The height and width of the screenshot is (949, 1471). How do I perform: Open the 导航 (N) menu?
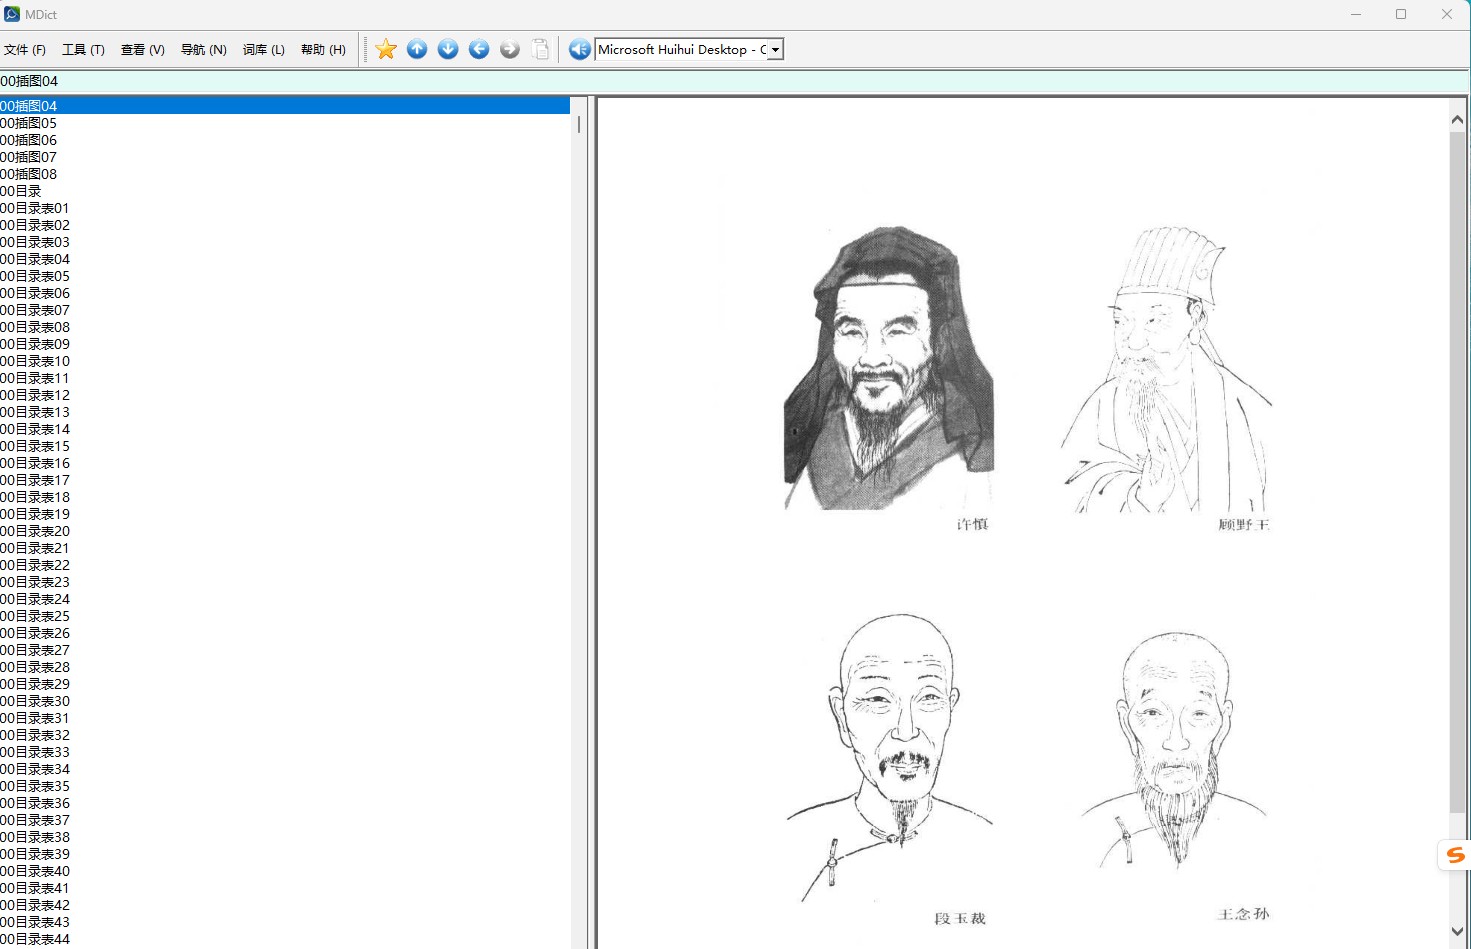coord(203,50)
